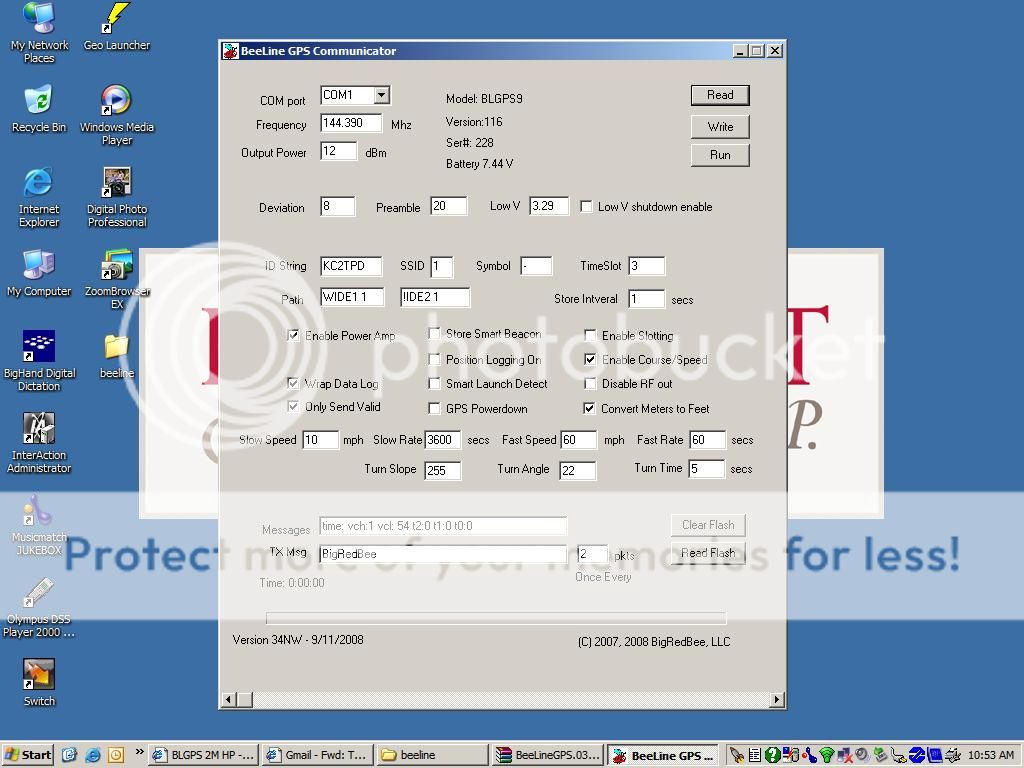This screenshot has height=768, width=1024.
Task: Enable Position Logging On checkbox
Action: point(434,360)
